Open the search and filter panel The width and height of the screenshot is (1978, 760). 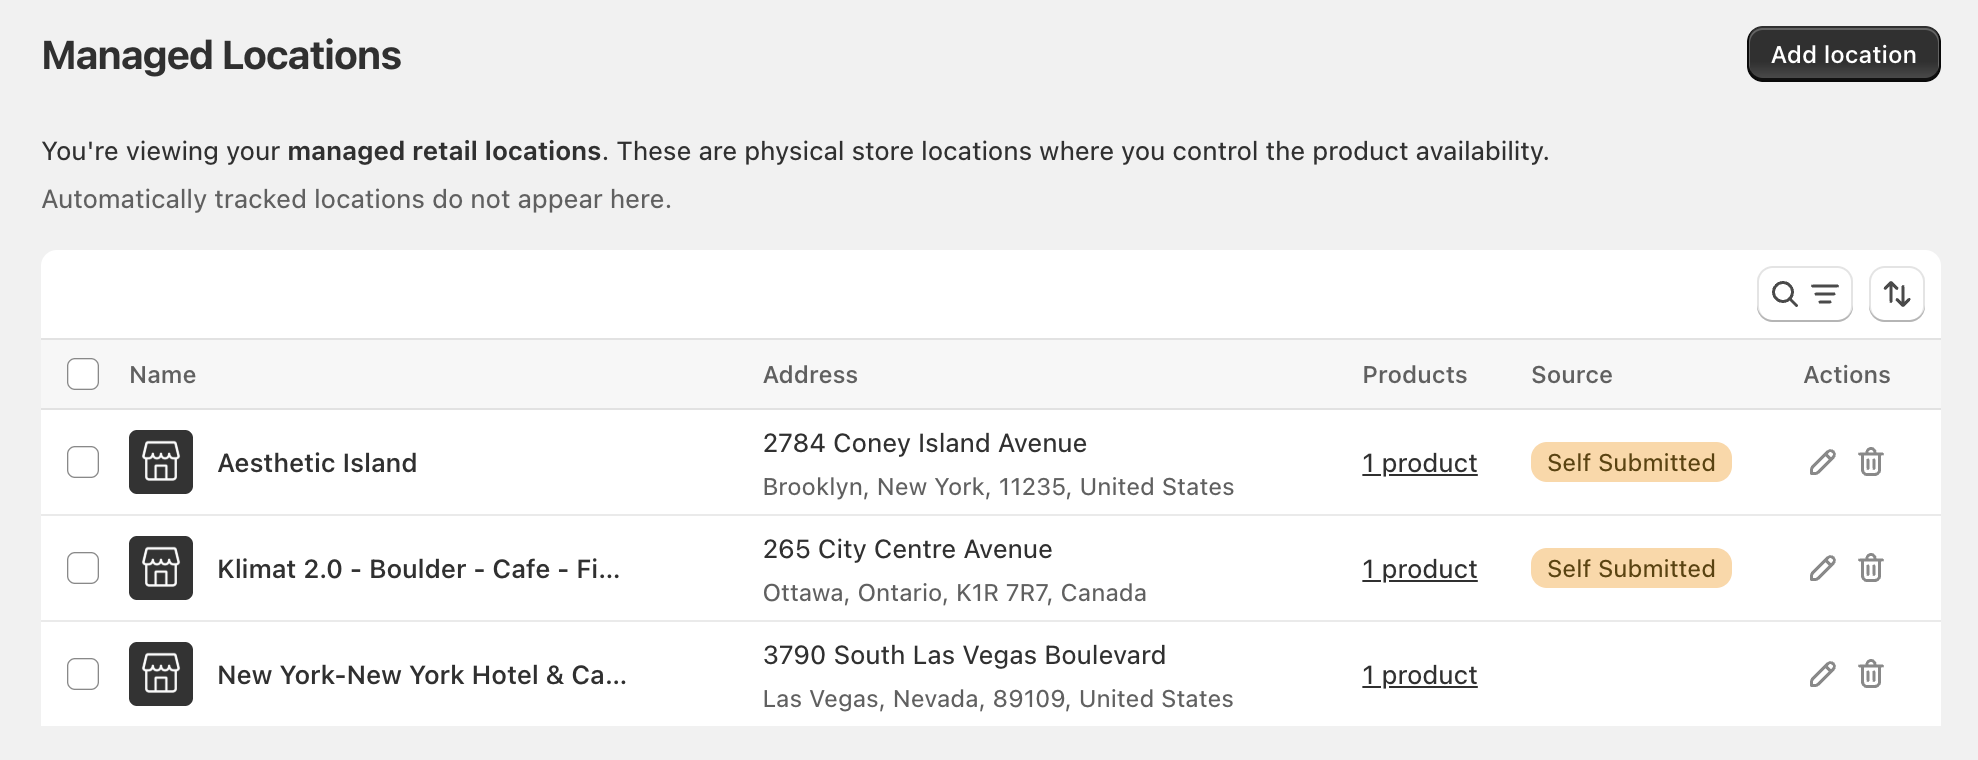tap(1804, 294)
